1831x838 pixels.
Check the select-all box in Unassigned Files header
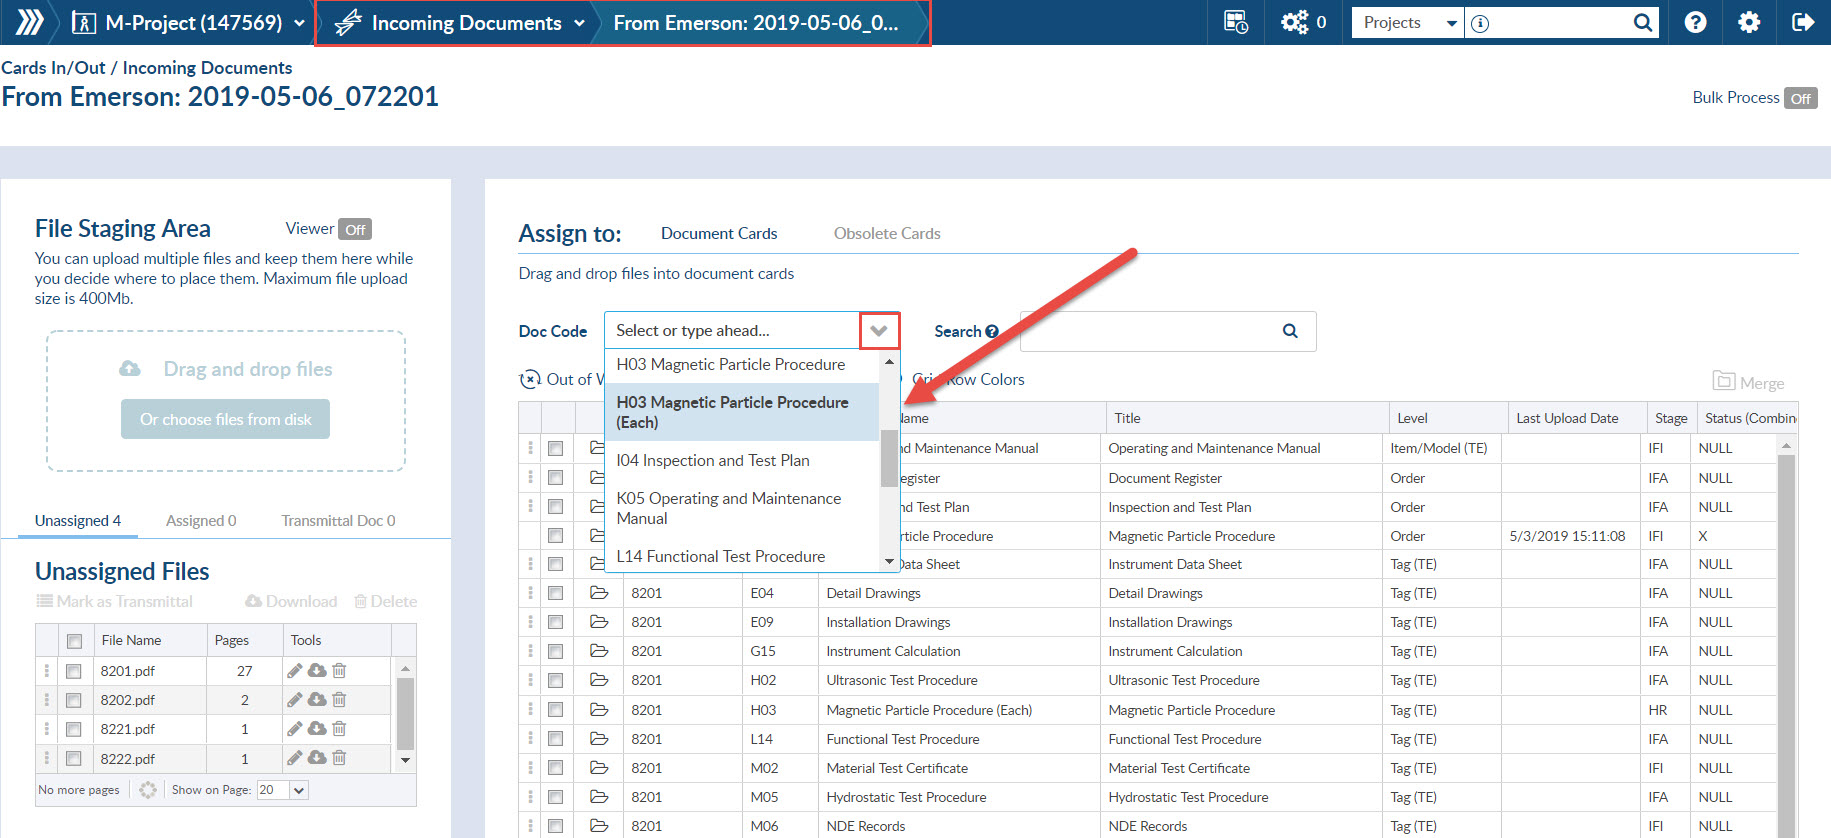click(74, 641)
